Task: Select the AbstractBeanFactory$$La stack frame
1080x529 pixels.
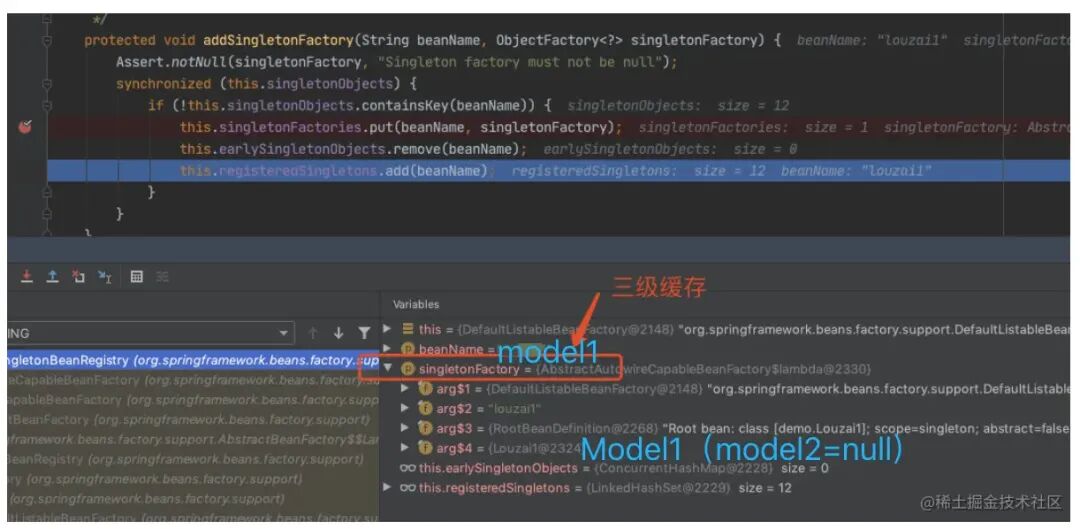Action: click(x=193, y=439)
